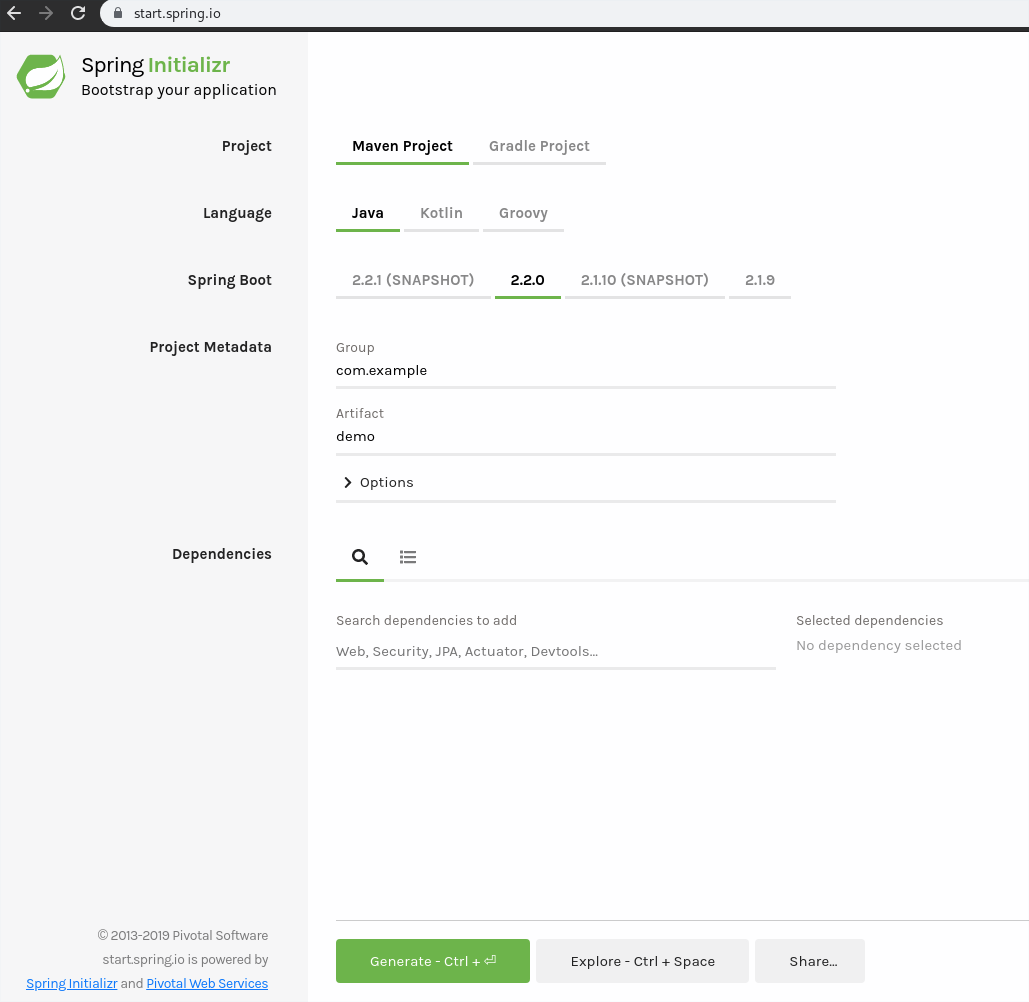Click the padlock icon in address bar

[x=117, y=14]
